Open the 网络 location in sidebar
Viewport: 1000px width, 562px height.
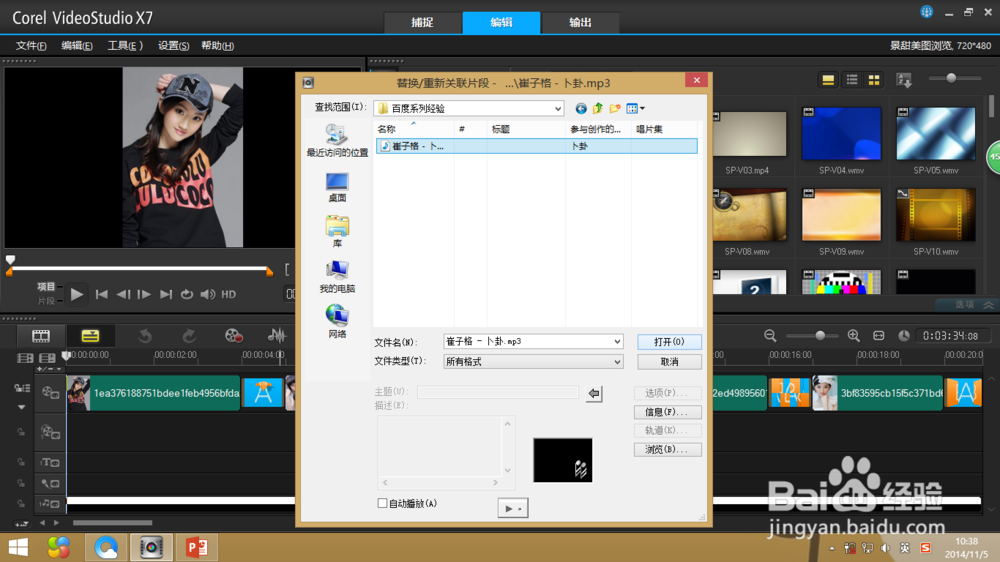click(x=337, y=322)
